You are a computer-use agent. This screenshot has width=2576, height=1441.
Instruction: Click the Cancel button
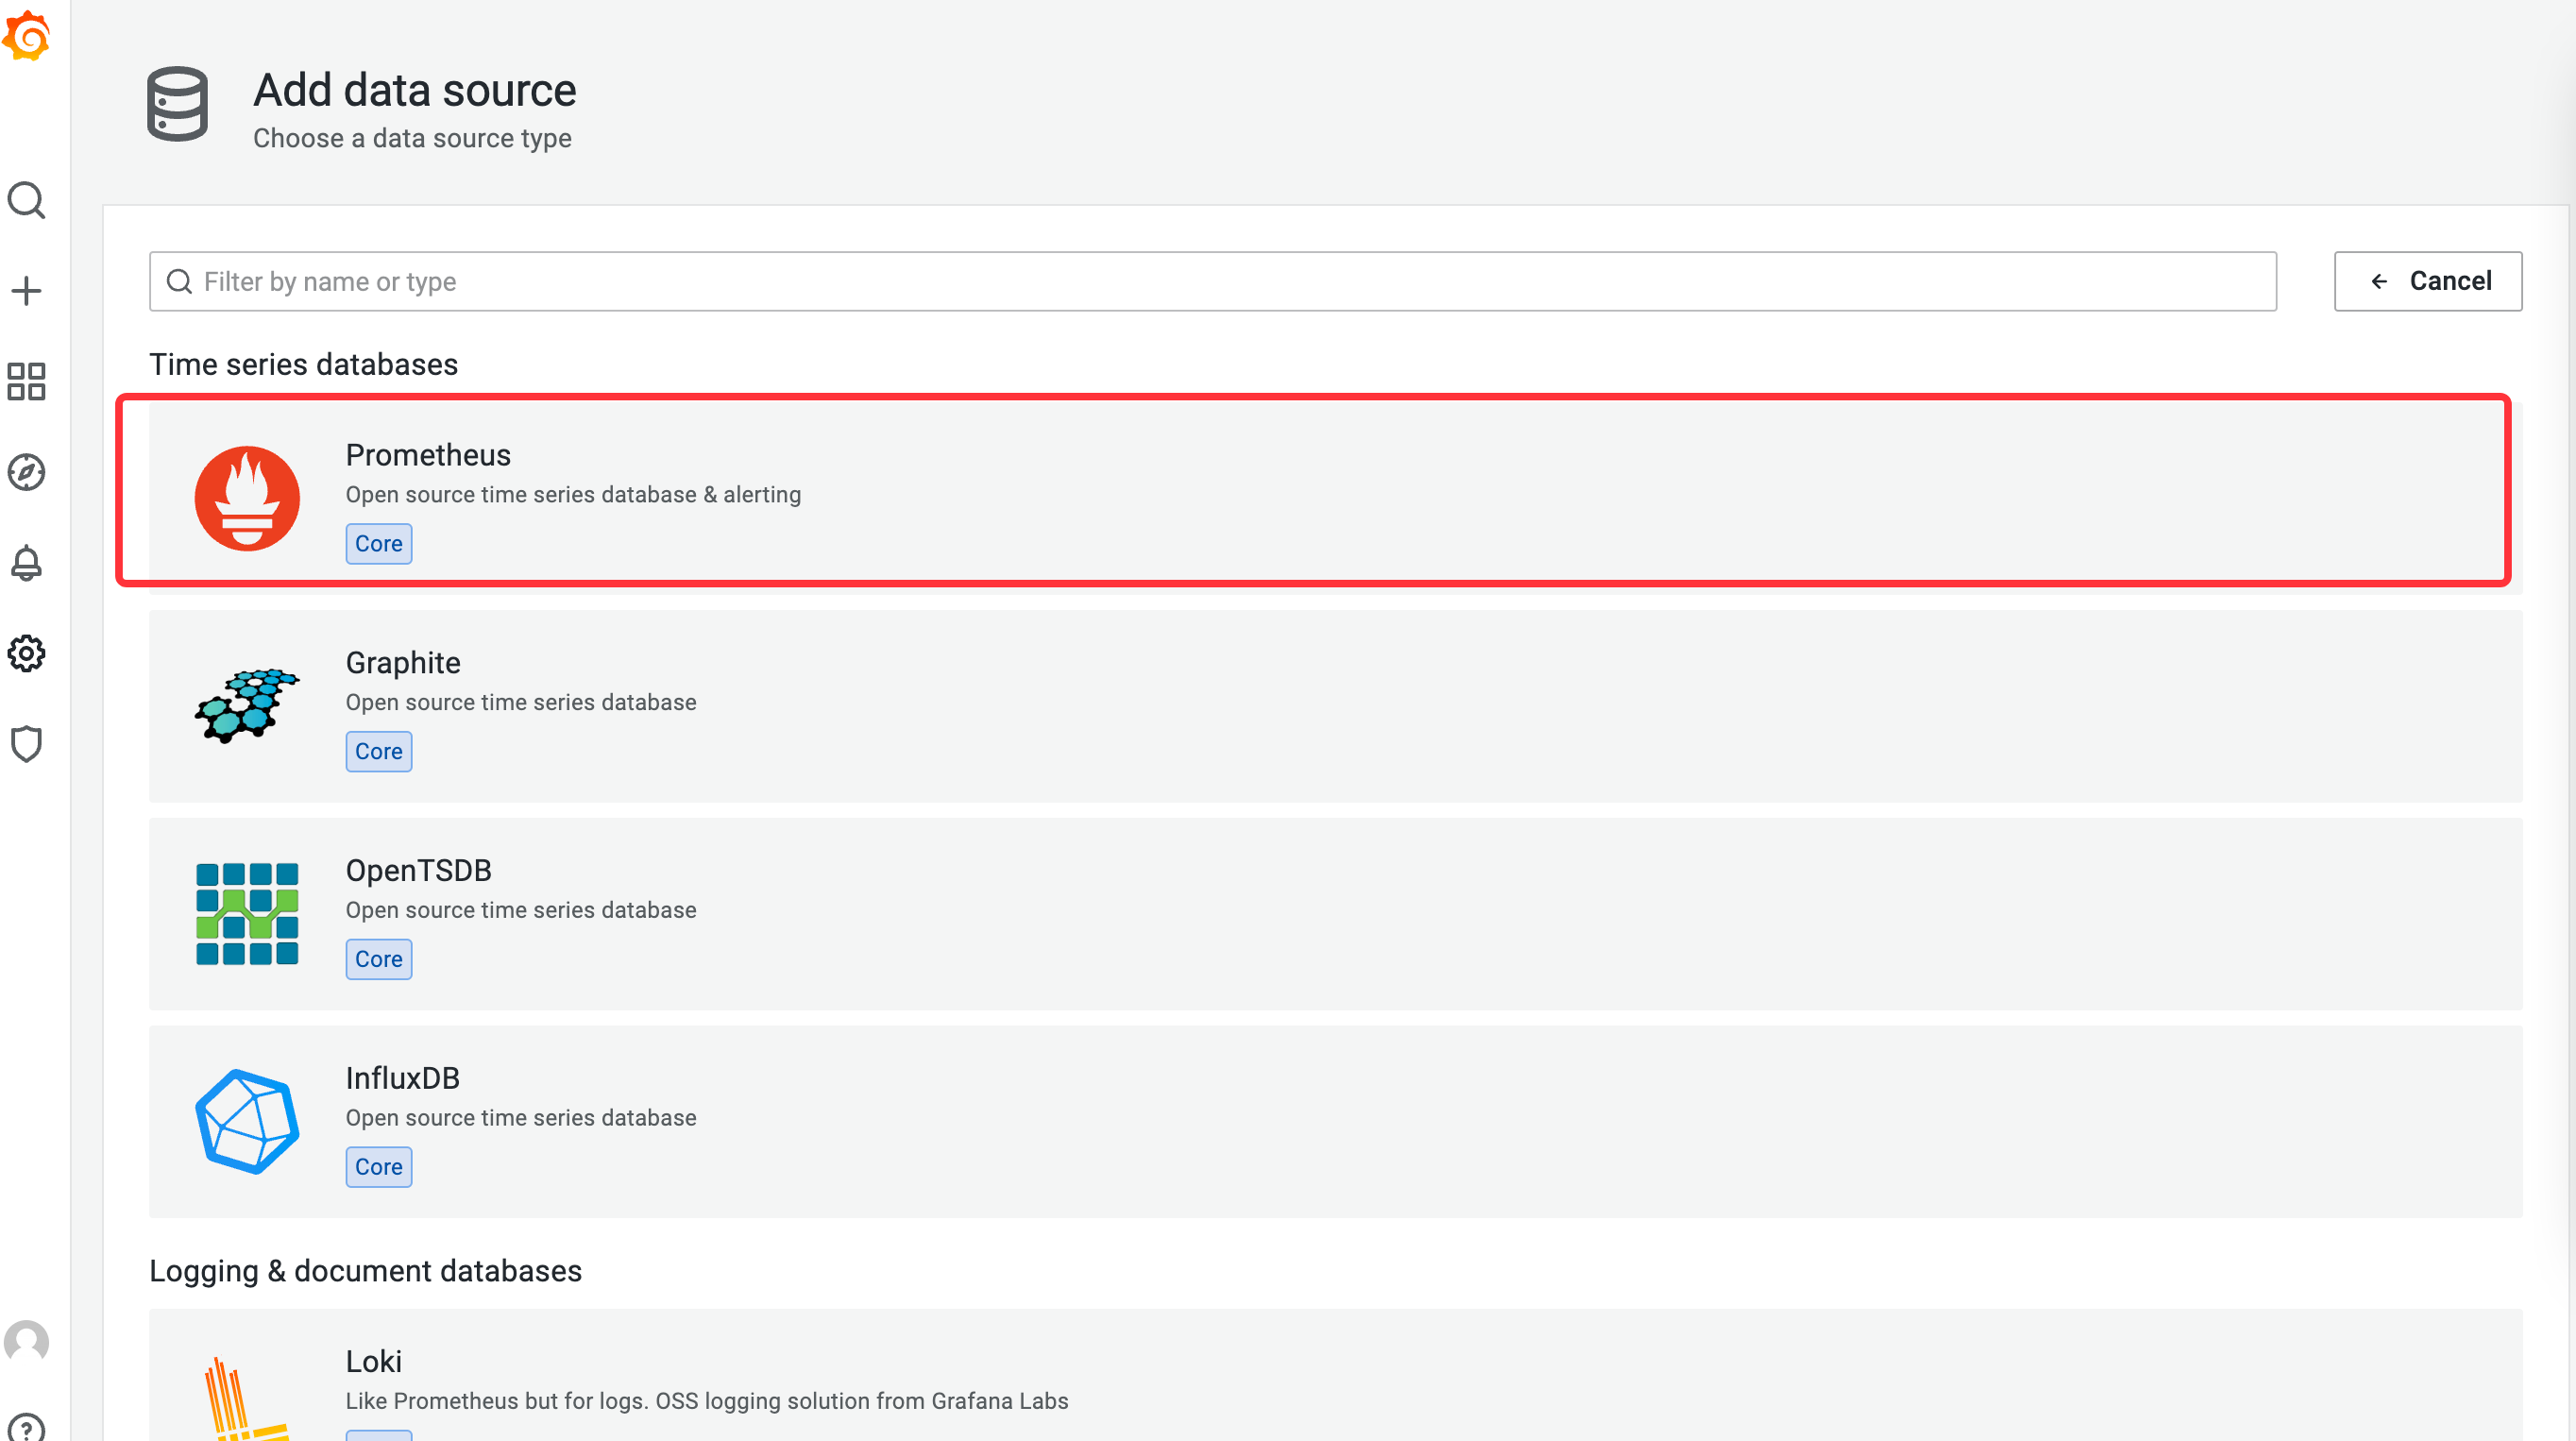pyautogui.click(x=2427, y=281)
